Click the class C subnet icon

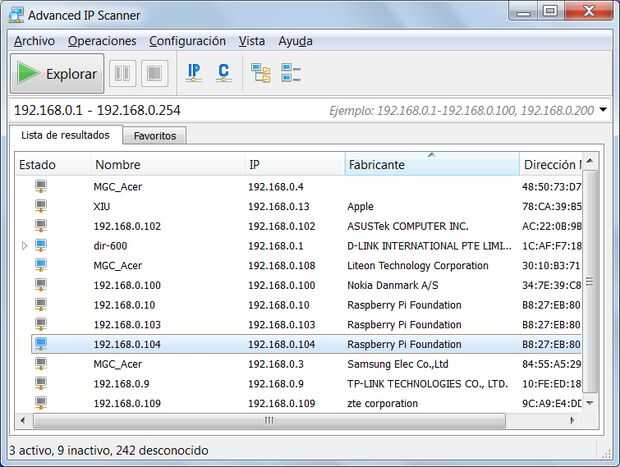click(223, 72)
